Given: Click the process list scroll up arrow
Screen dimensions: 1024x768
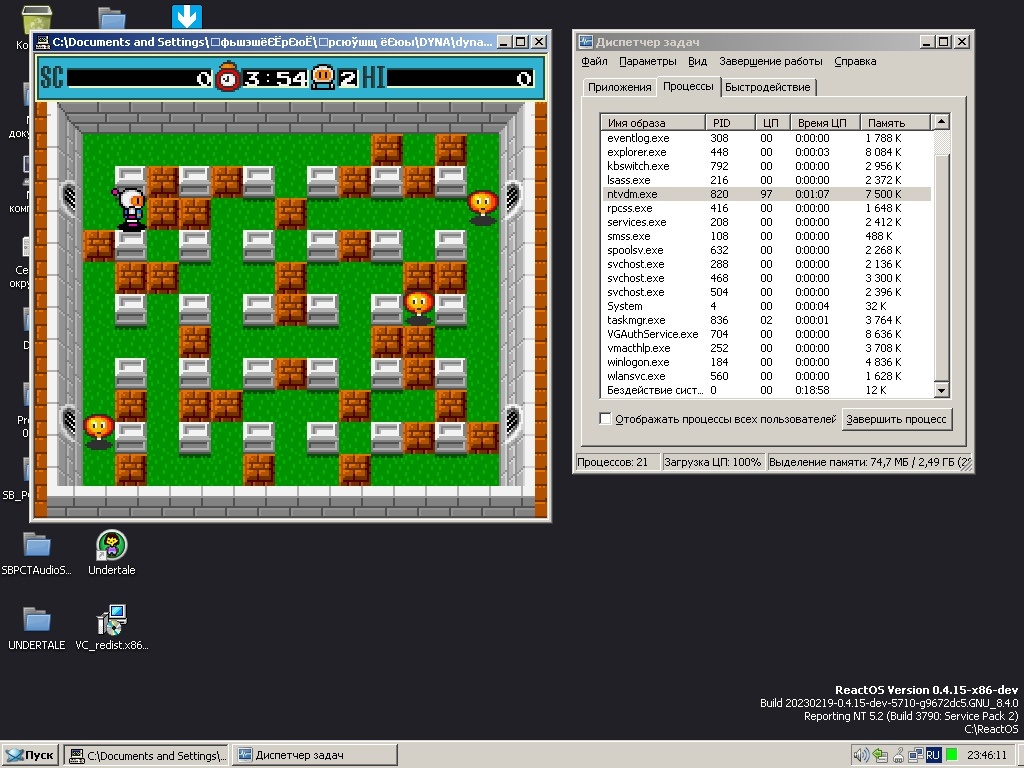Looking at the screenshot, I should click(941, 121).
